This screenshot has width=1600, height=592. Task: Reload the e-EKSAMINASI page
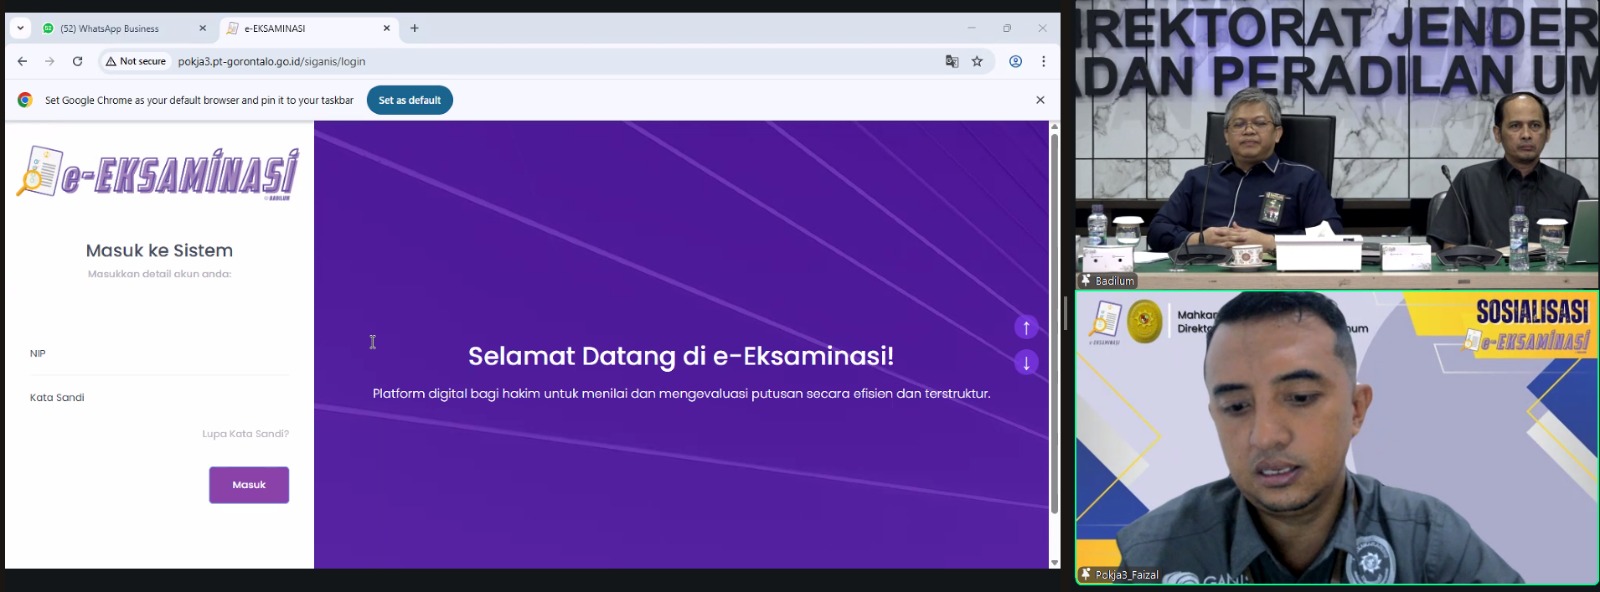(77, 61)
